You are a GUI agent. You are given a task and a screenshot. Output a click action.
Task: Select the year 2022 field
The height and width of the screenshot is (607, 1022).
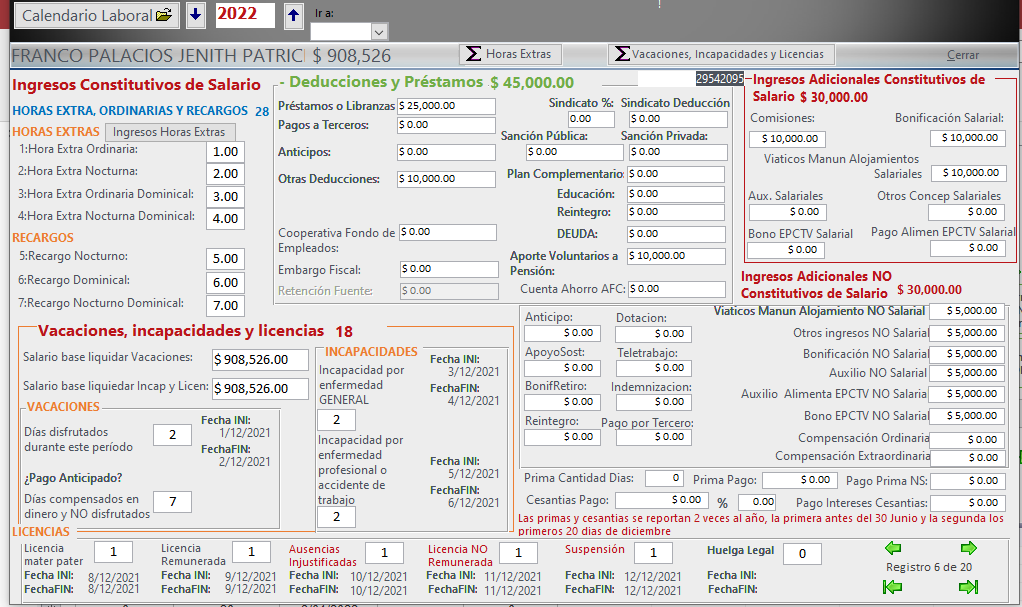[x=244, y=15]
